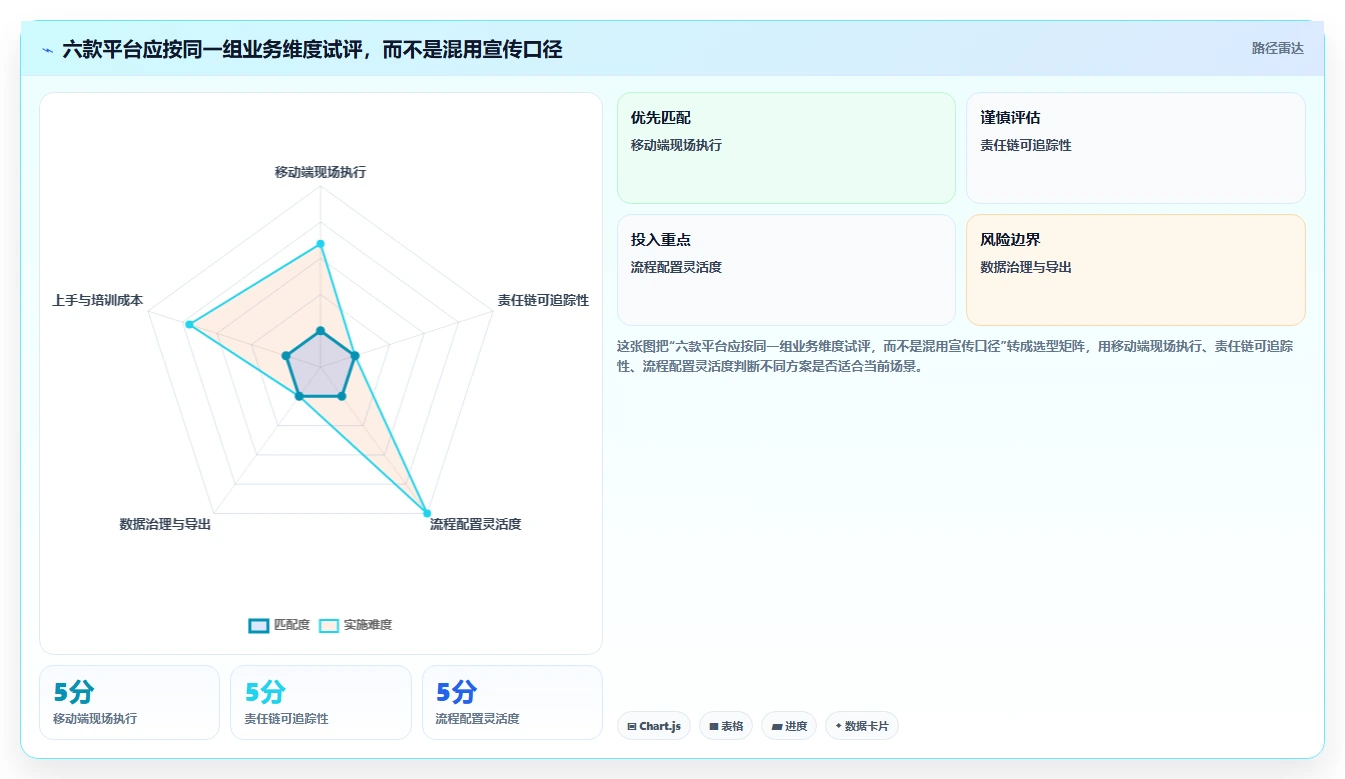Screen dimensions: 1345x779
Task: Click 实施难度 data point at 流程配置灵活度 vertex
Action: coord(427,513)
